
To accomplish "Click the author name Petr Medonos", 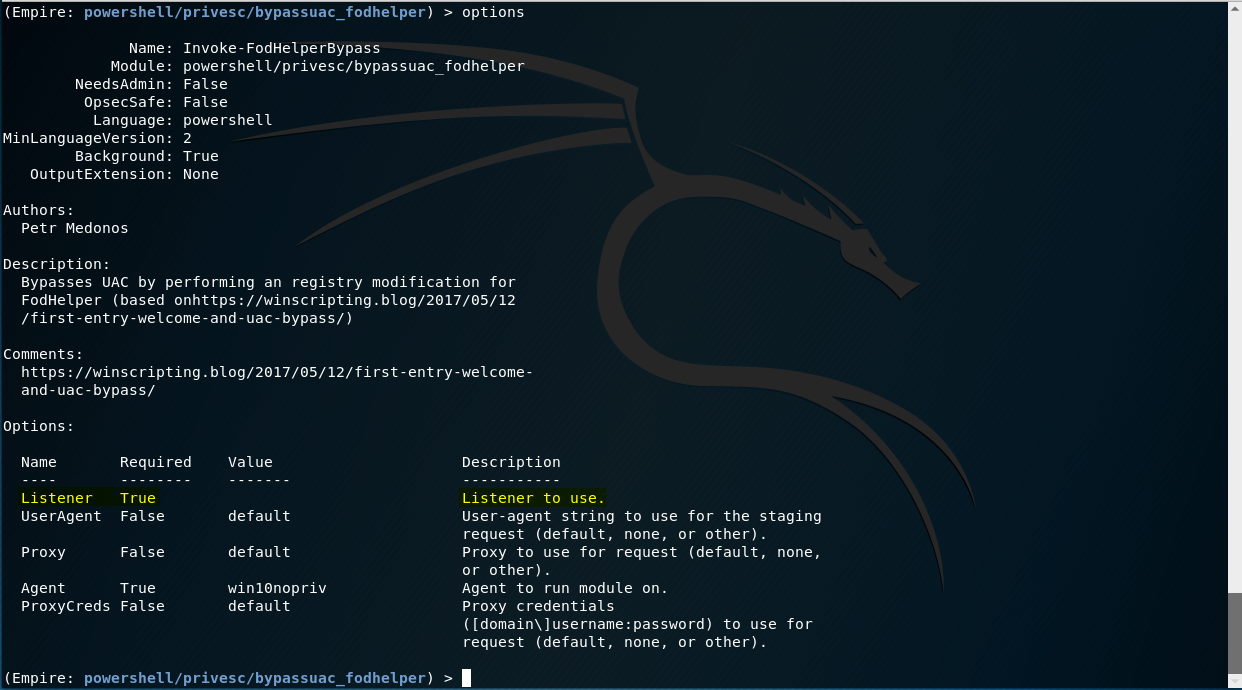I will (74, 228).
